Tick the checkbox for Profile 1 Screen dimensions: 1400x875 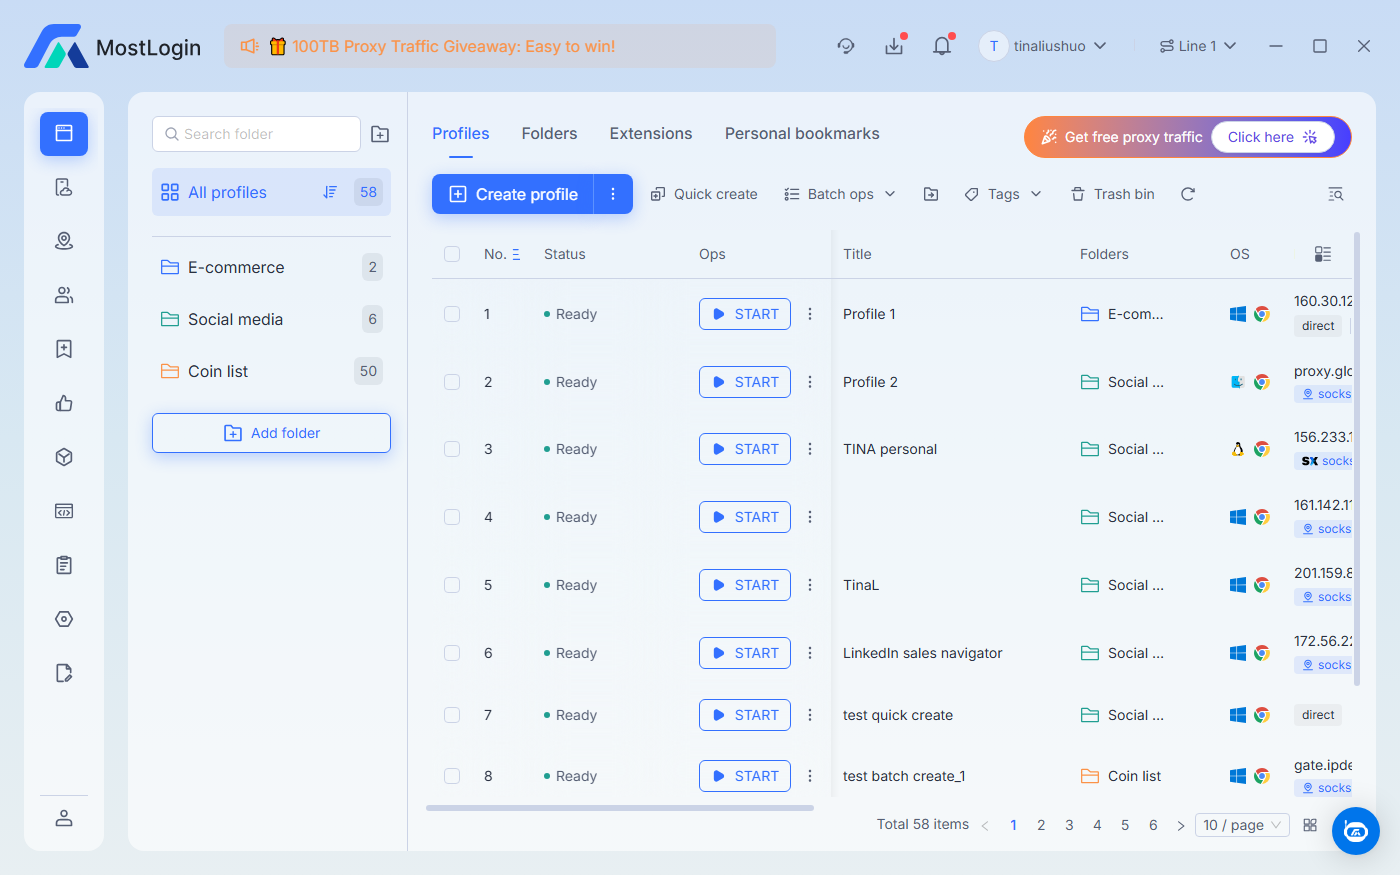(452, 314)
